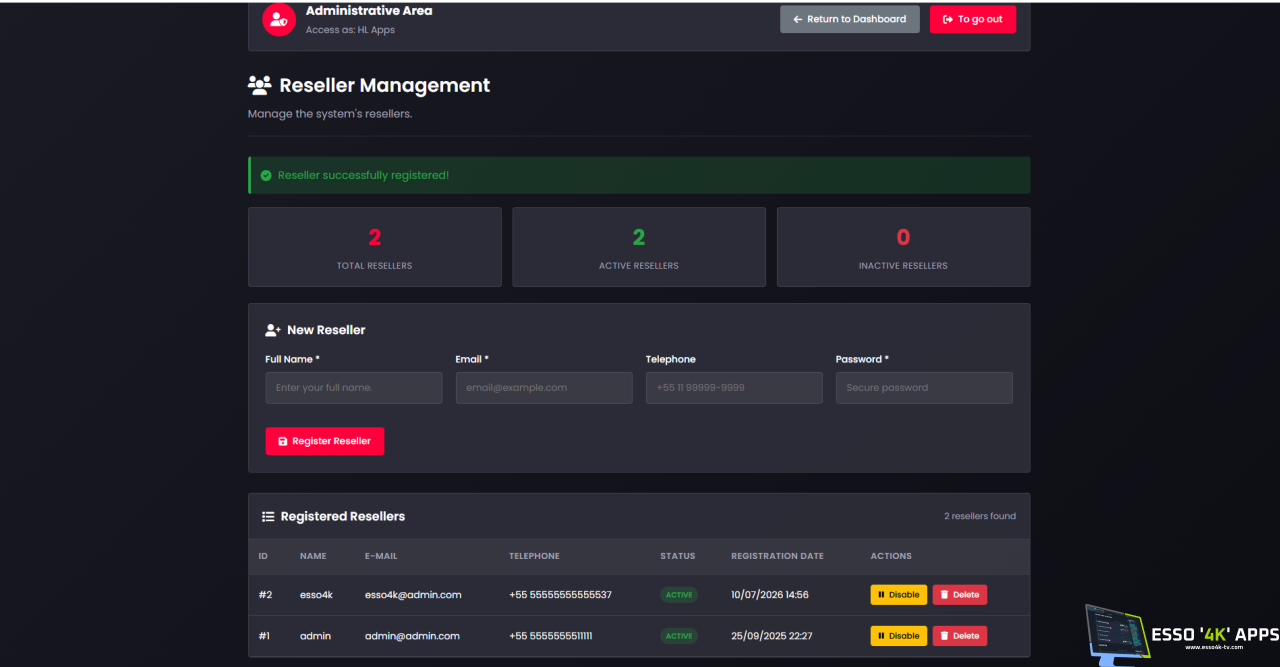The image size is (1280, 667).
Task: Click Return to Dashboard button
Action: 850,19
